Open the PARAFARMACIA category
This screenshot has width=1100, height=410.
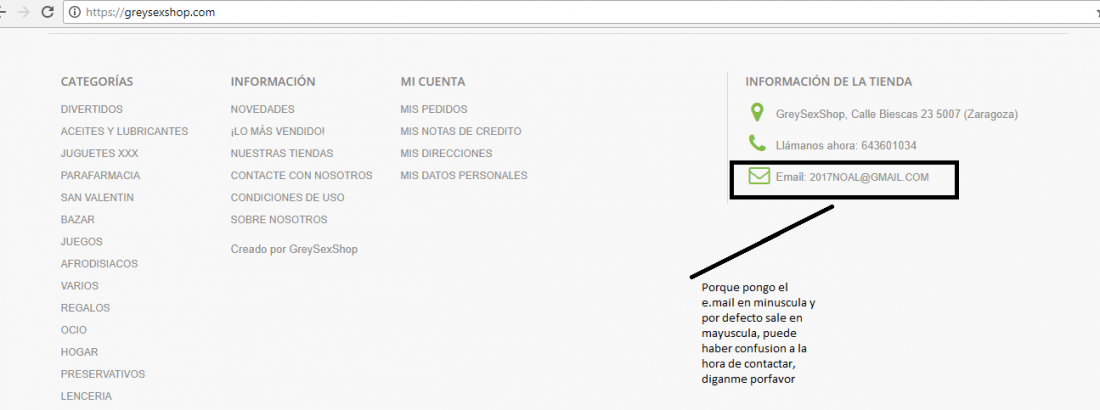pos(100,176)
